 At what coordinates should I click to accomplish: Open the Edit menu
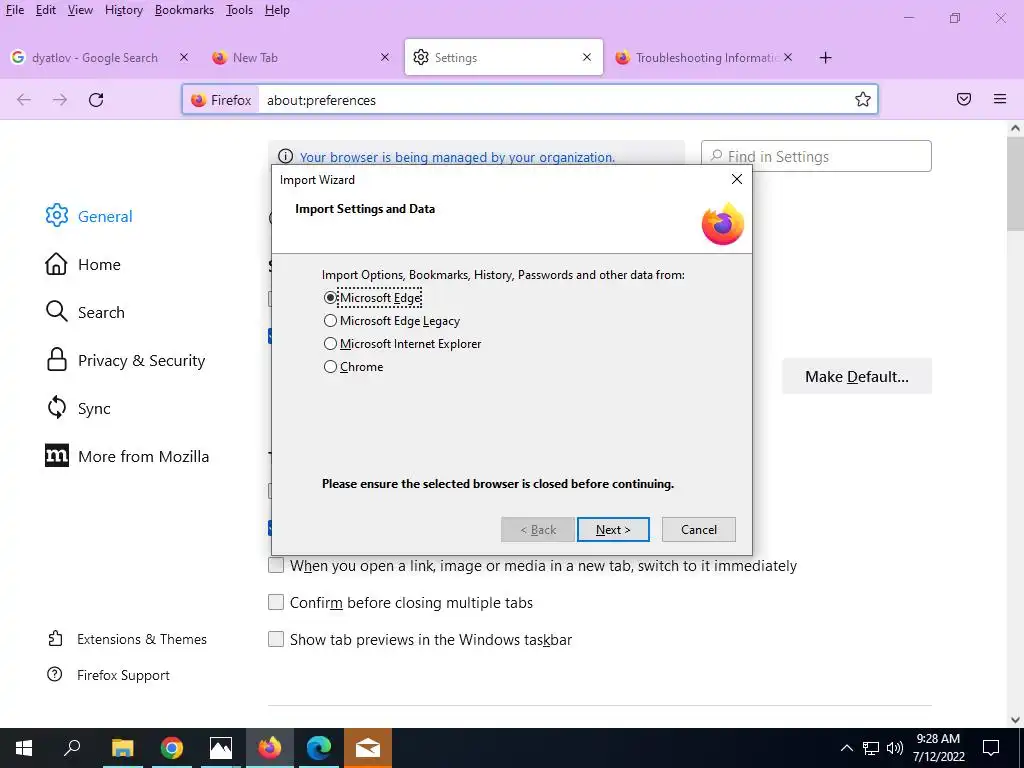coord(46,10)
